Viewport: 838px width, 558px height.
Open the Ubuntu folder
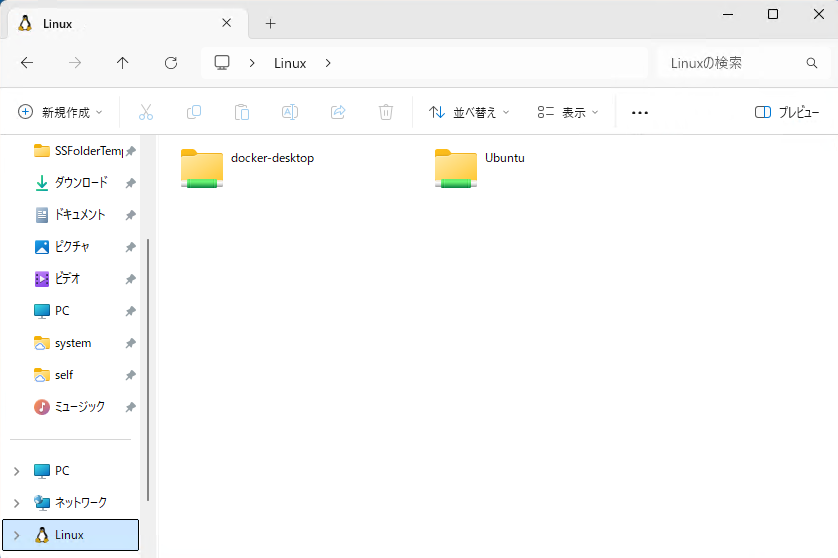456,168
